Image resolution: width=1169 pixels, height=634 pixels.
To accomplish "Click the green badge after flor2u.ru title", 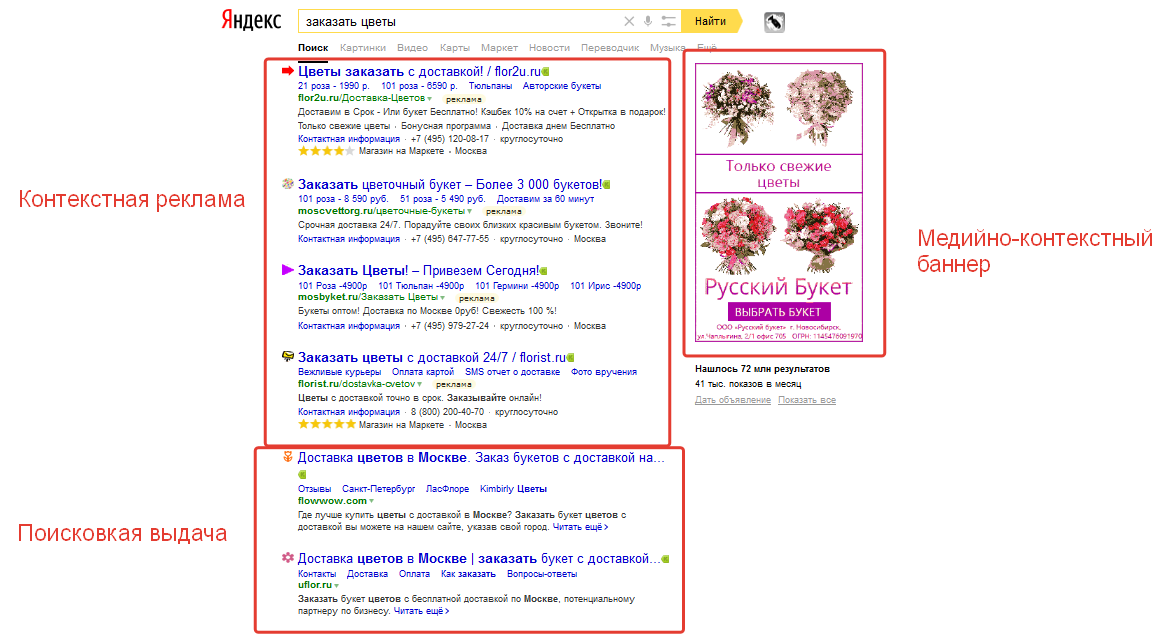I will point(545,72).
